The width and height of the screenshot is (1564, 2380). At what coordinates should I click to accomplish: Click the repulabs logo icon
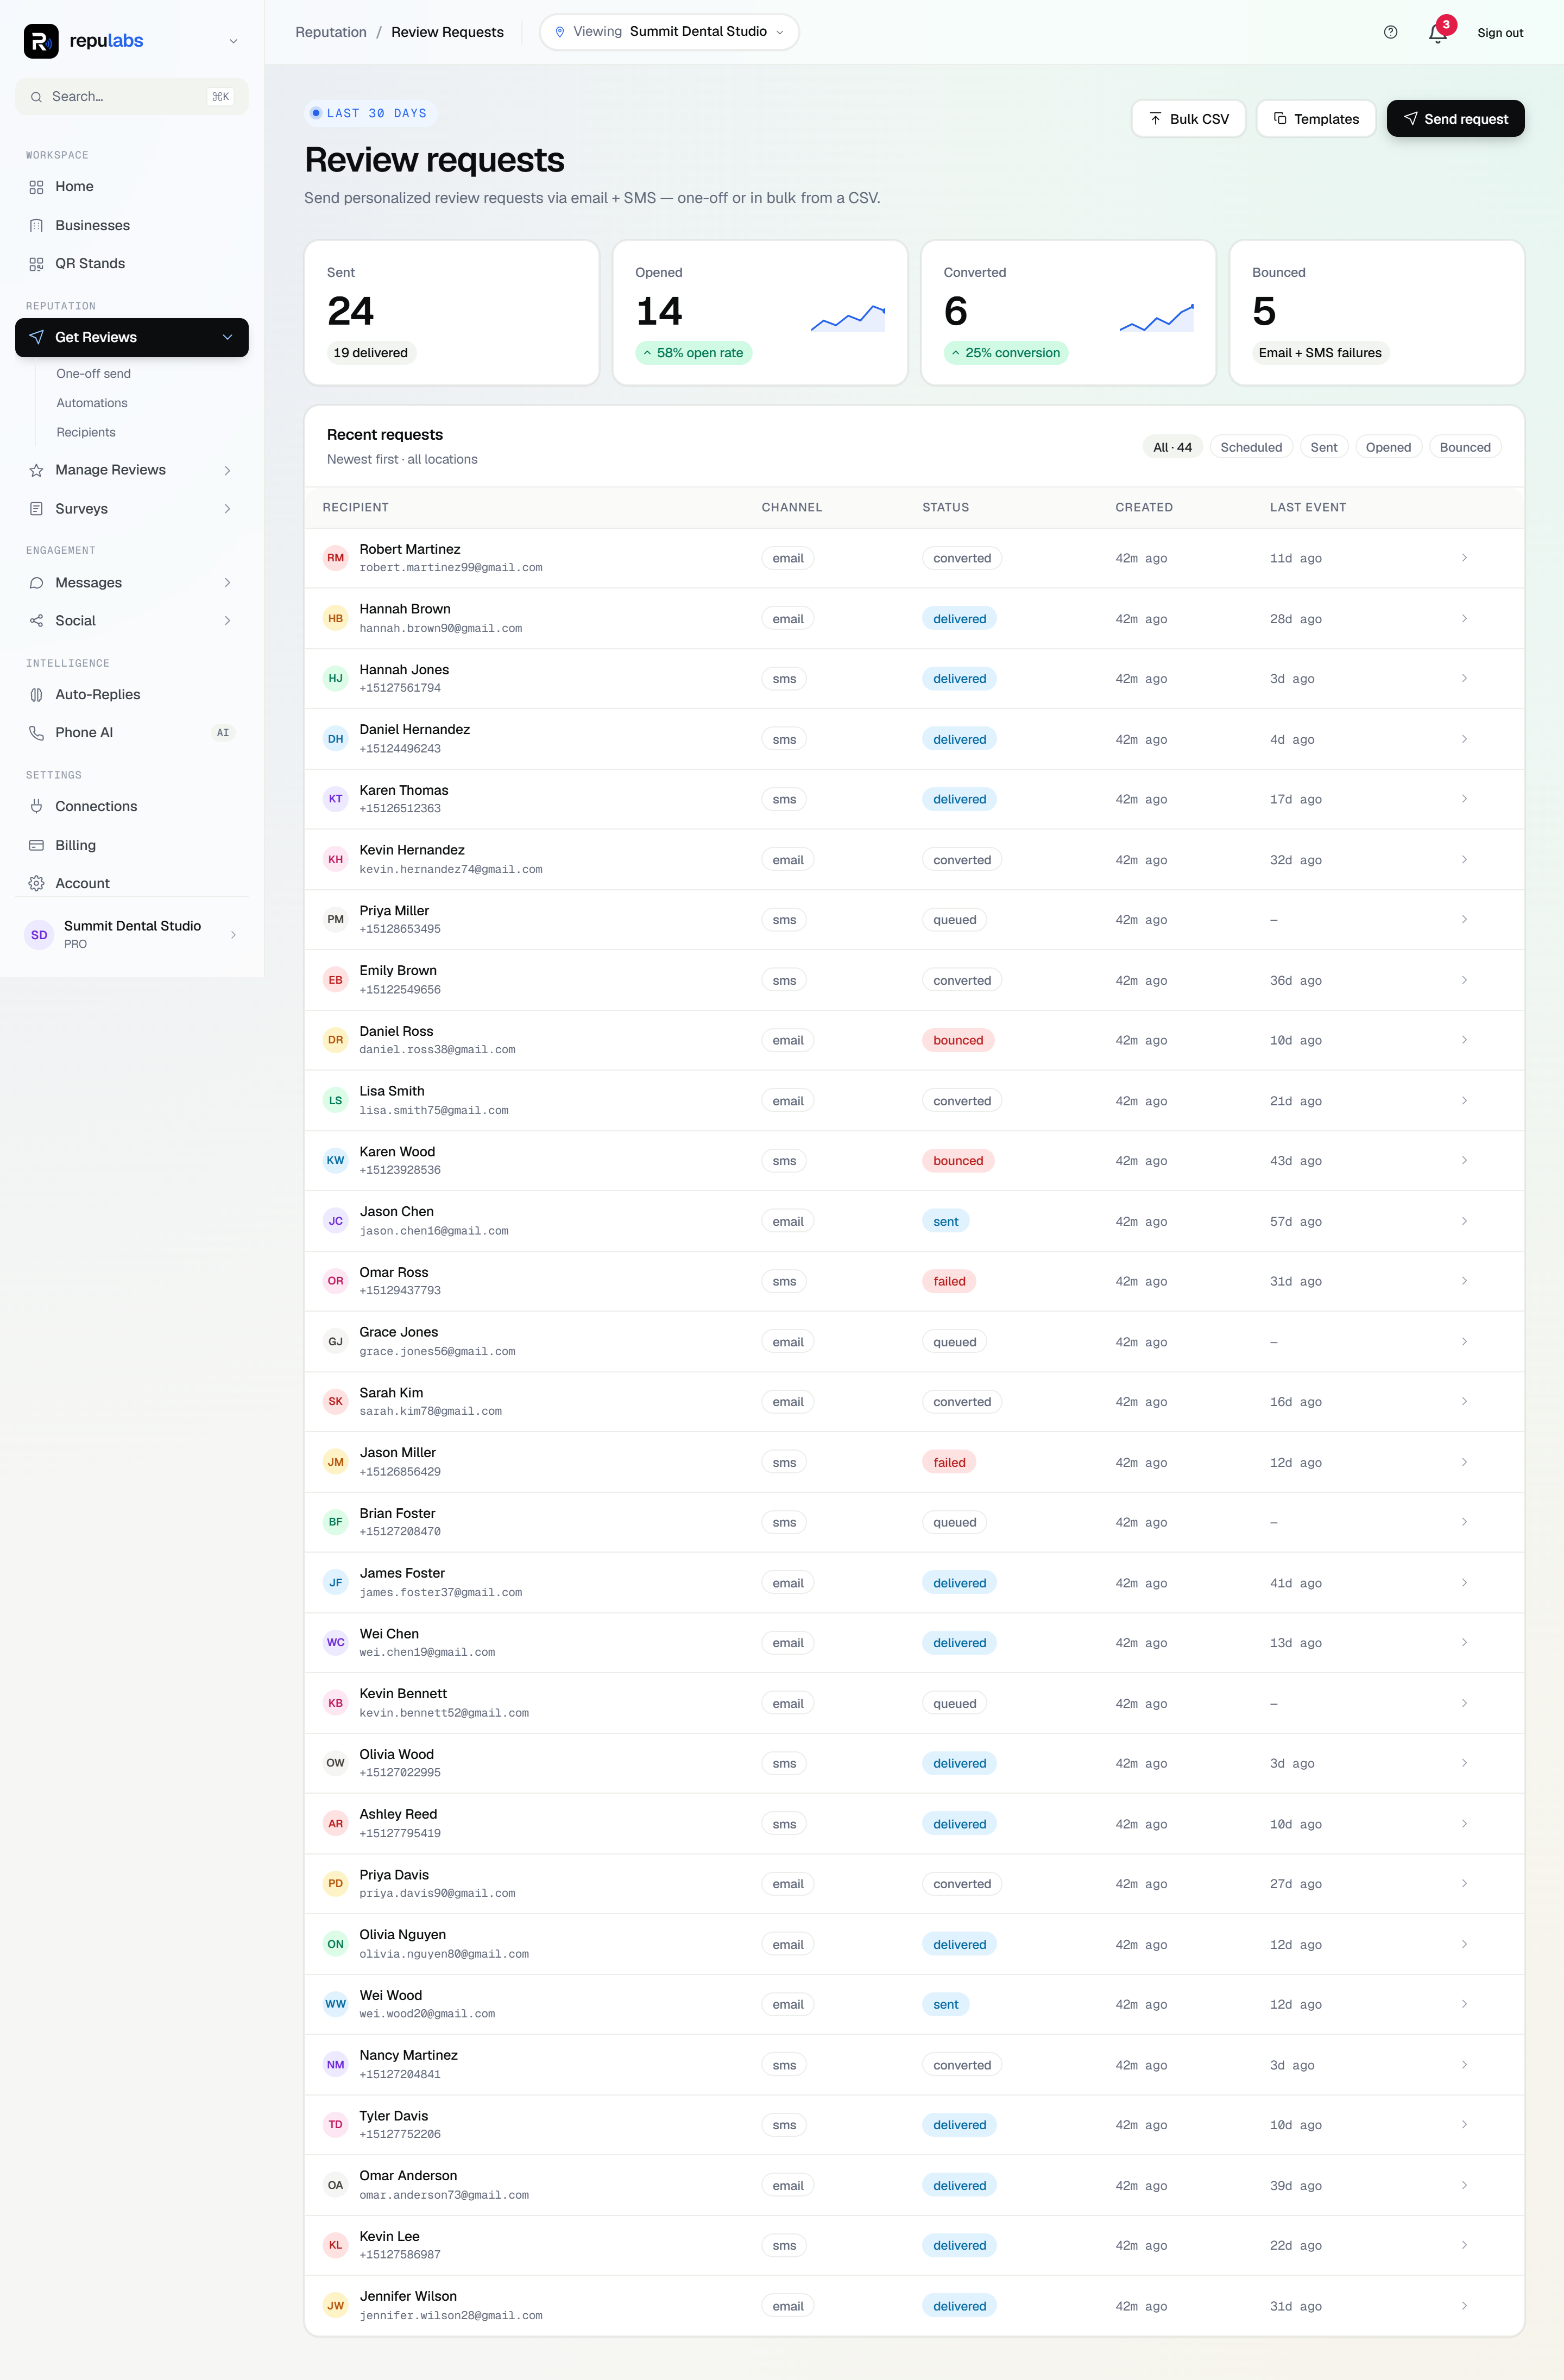click(41, 41)
